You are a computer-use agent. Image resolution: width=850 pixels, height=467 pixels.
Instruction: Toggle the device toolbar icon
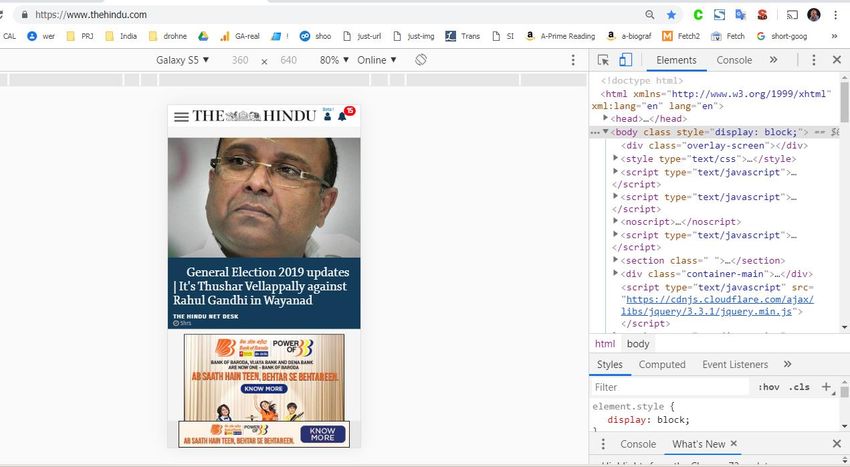tap(626, 60)
